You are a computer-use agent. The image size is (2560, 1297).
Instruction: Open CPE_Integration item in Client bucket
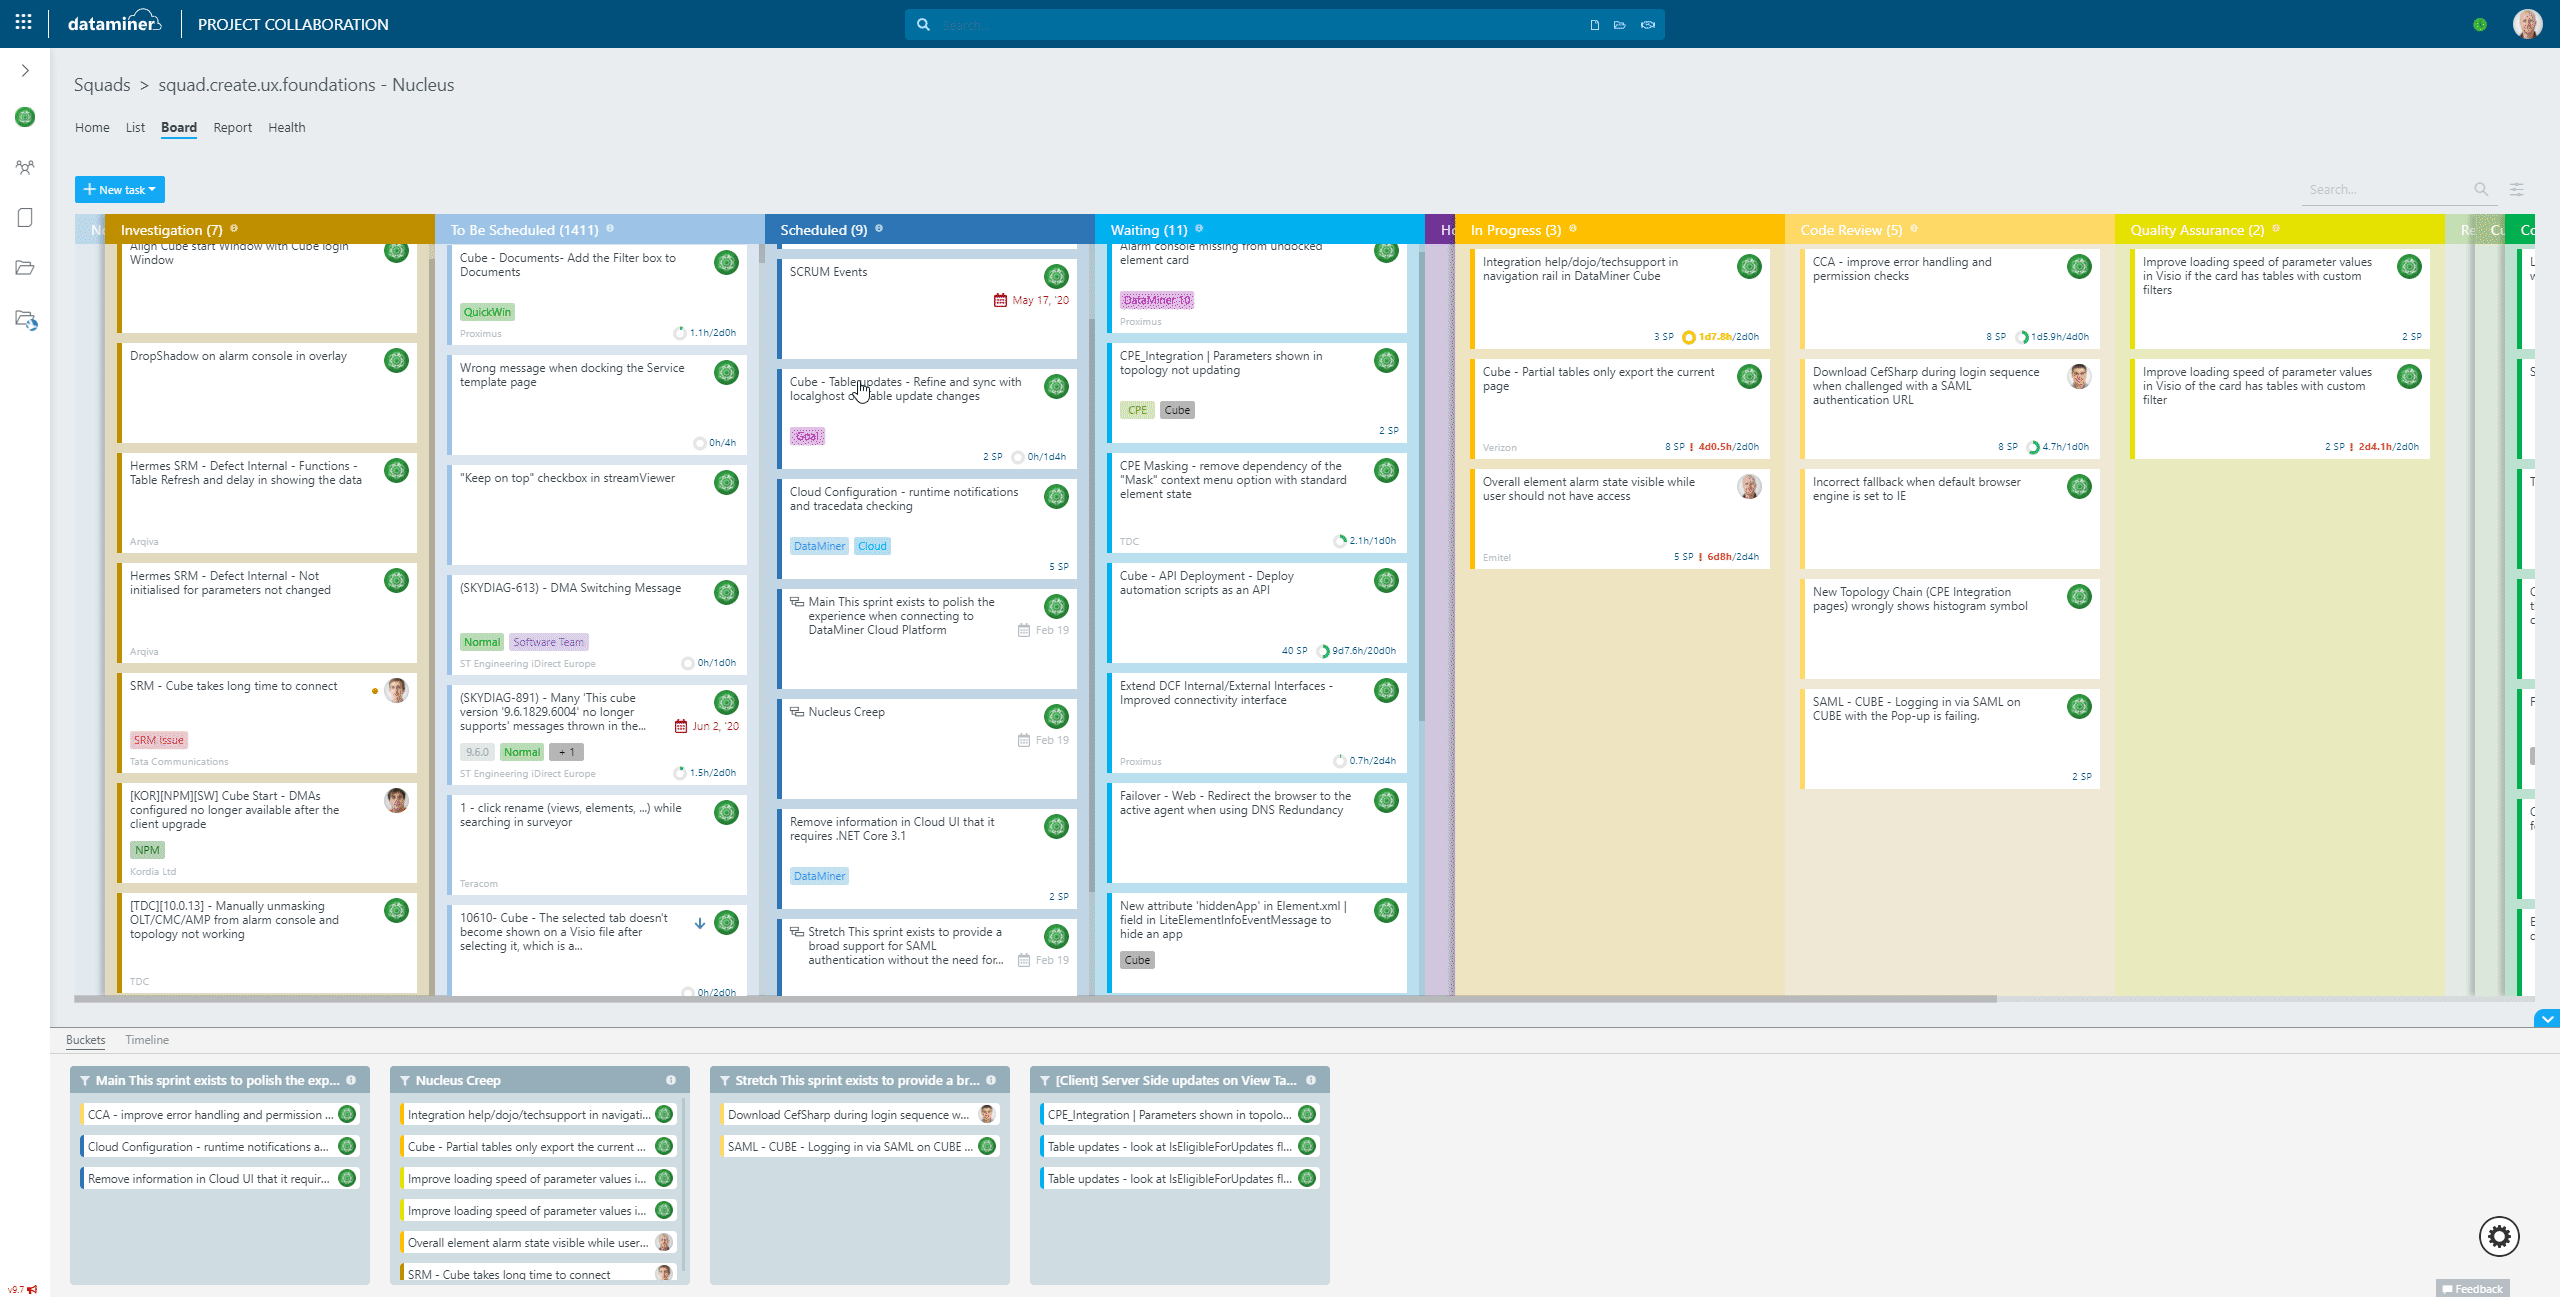[x=1179, y=1114]
